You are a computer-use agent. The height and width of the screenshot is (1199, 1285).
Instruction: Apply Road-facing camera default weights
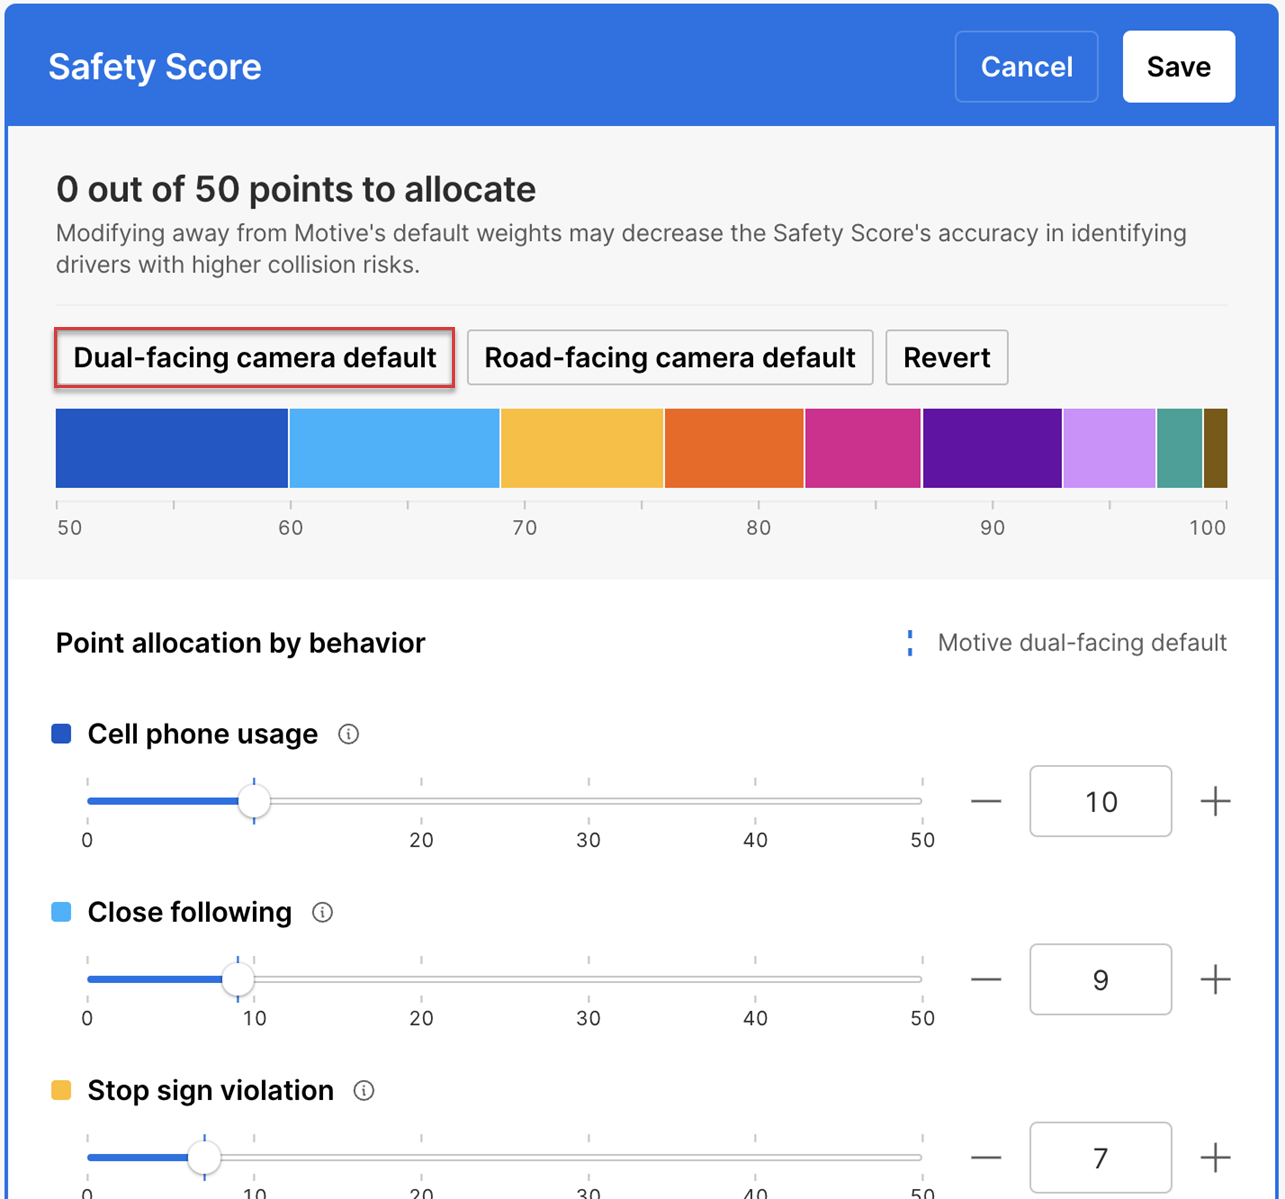pos(670,358)
